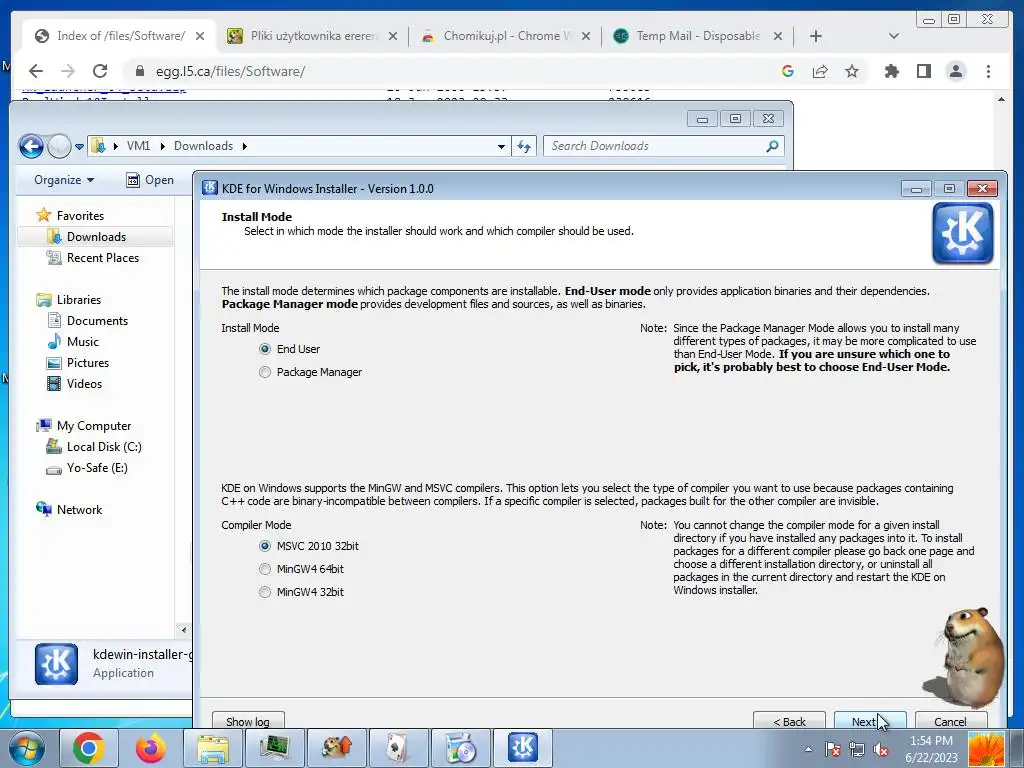1024x768 pixels.
Task: Show hidden system tray icons
Action: (808, 749)
